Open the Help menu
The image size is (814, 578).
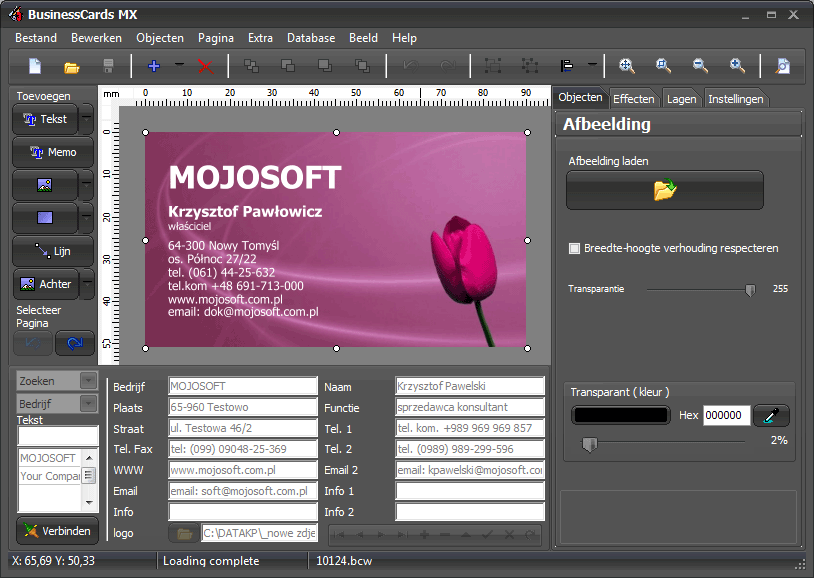point(404,38)
